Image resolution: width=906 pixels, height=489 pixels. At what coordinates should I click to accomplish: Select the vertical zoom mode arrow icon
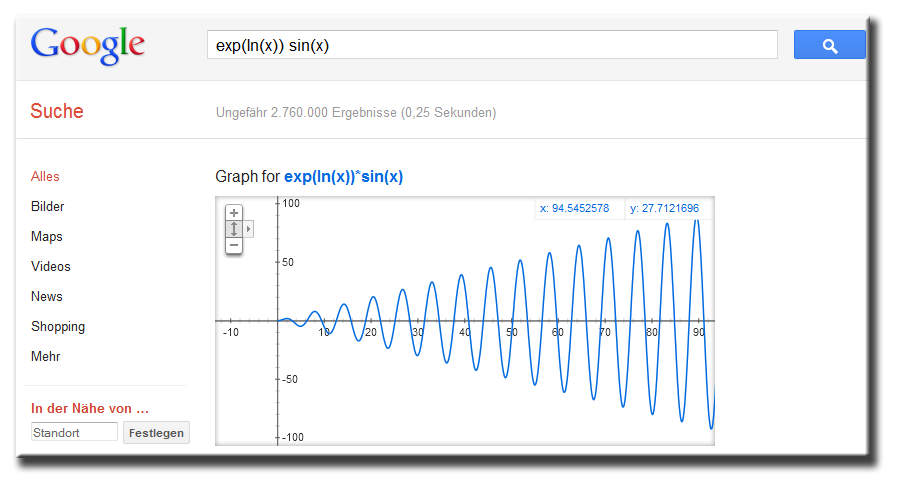point(234,229)
